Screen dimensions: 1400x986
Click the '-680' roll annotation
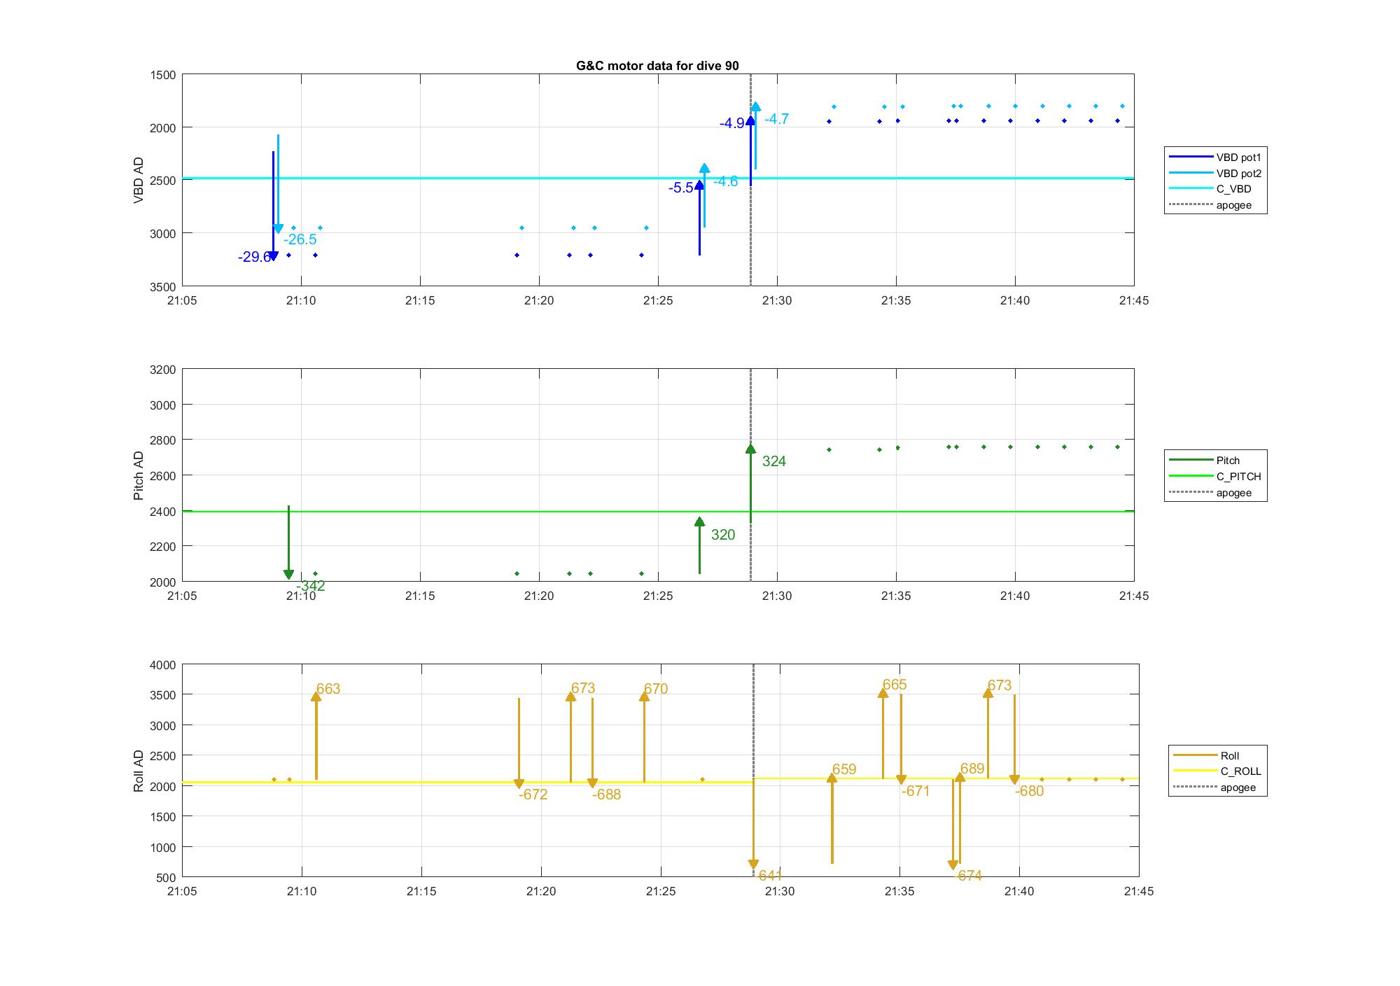pos(1029,791)
